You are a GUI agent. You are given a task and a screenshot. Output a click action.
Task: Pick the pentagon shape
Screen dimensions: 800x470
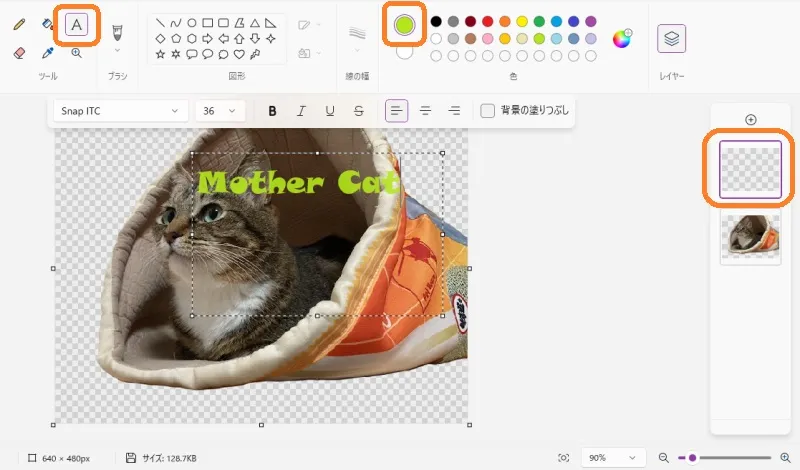[x=176, y=38]
